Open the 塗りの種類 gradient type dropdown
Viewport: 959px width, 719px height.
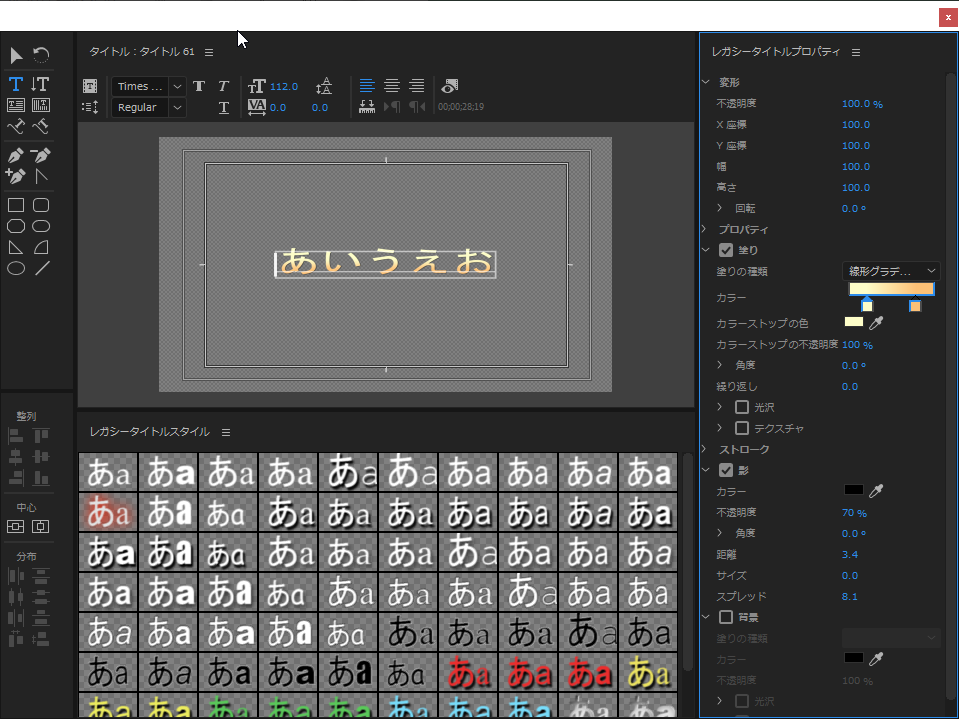(x=891, y=270)
